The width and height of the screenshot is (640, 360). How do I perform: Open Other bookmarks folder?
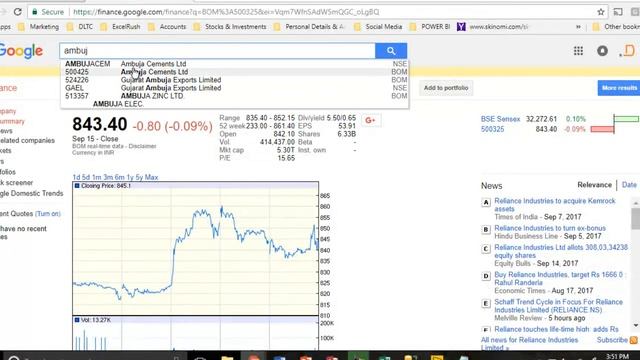pos(616,27)
